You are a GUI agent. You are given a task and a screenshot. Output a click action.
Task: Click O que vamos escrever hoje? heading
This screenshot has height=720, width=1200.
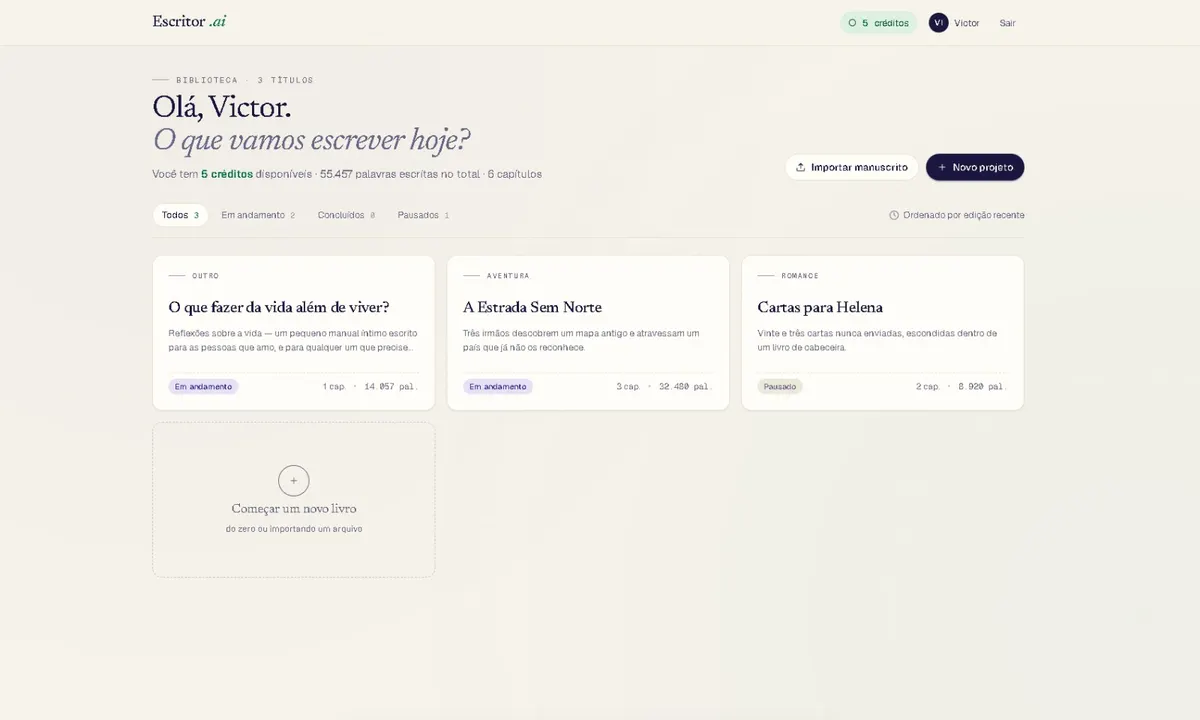312,140
